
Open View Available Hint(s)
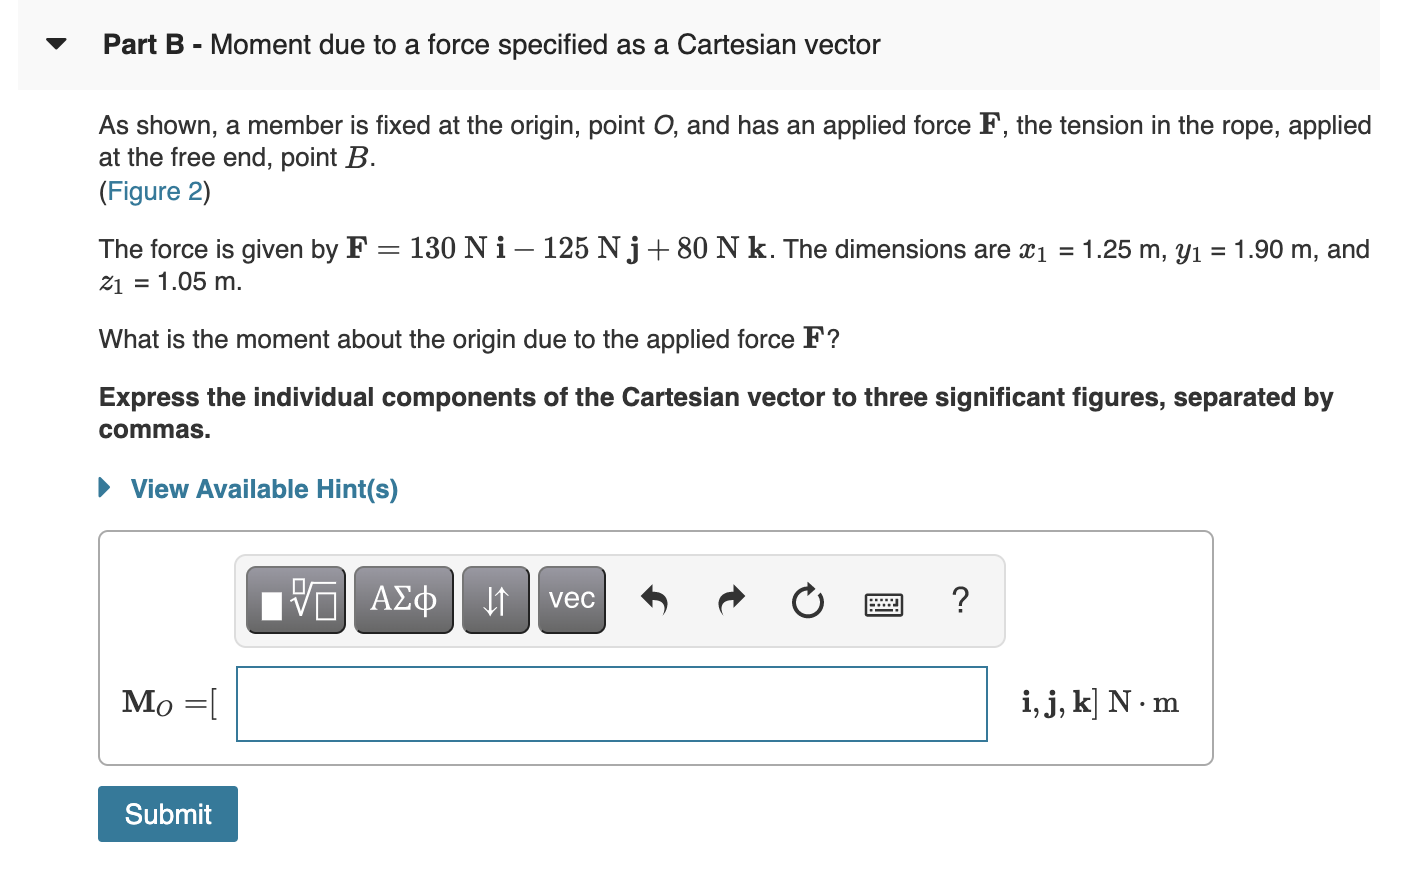[x=263, y=489]
